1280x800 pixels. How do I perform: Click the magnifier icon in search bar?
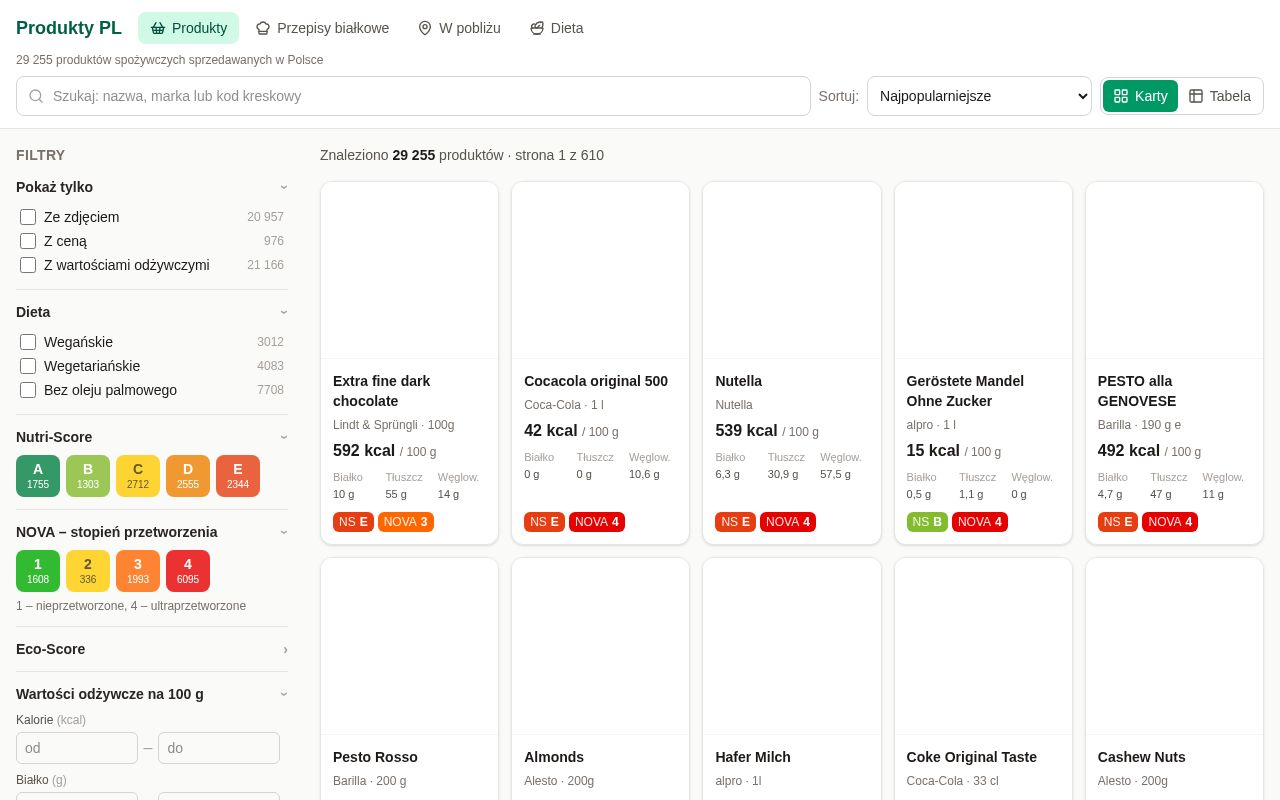pyautogui.click(x=36, y=96)
